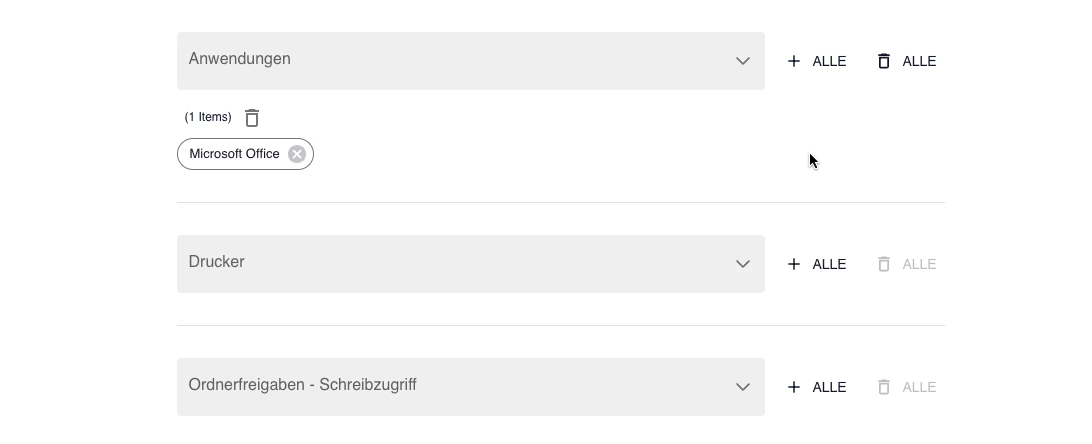The height and width of the screenshot is (444, 1092).
Task: Add ALLE Drucker via the text label
Action: tap(829, 264)
